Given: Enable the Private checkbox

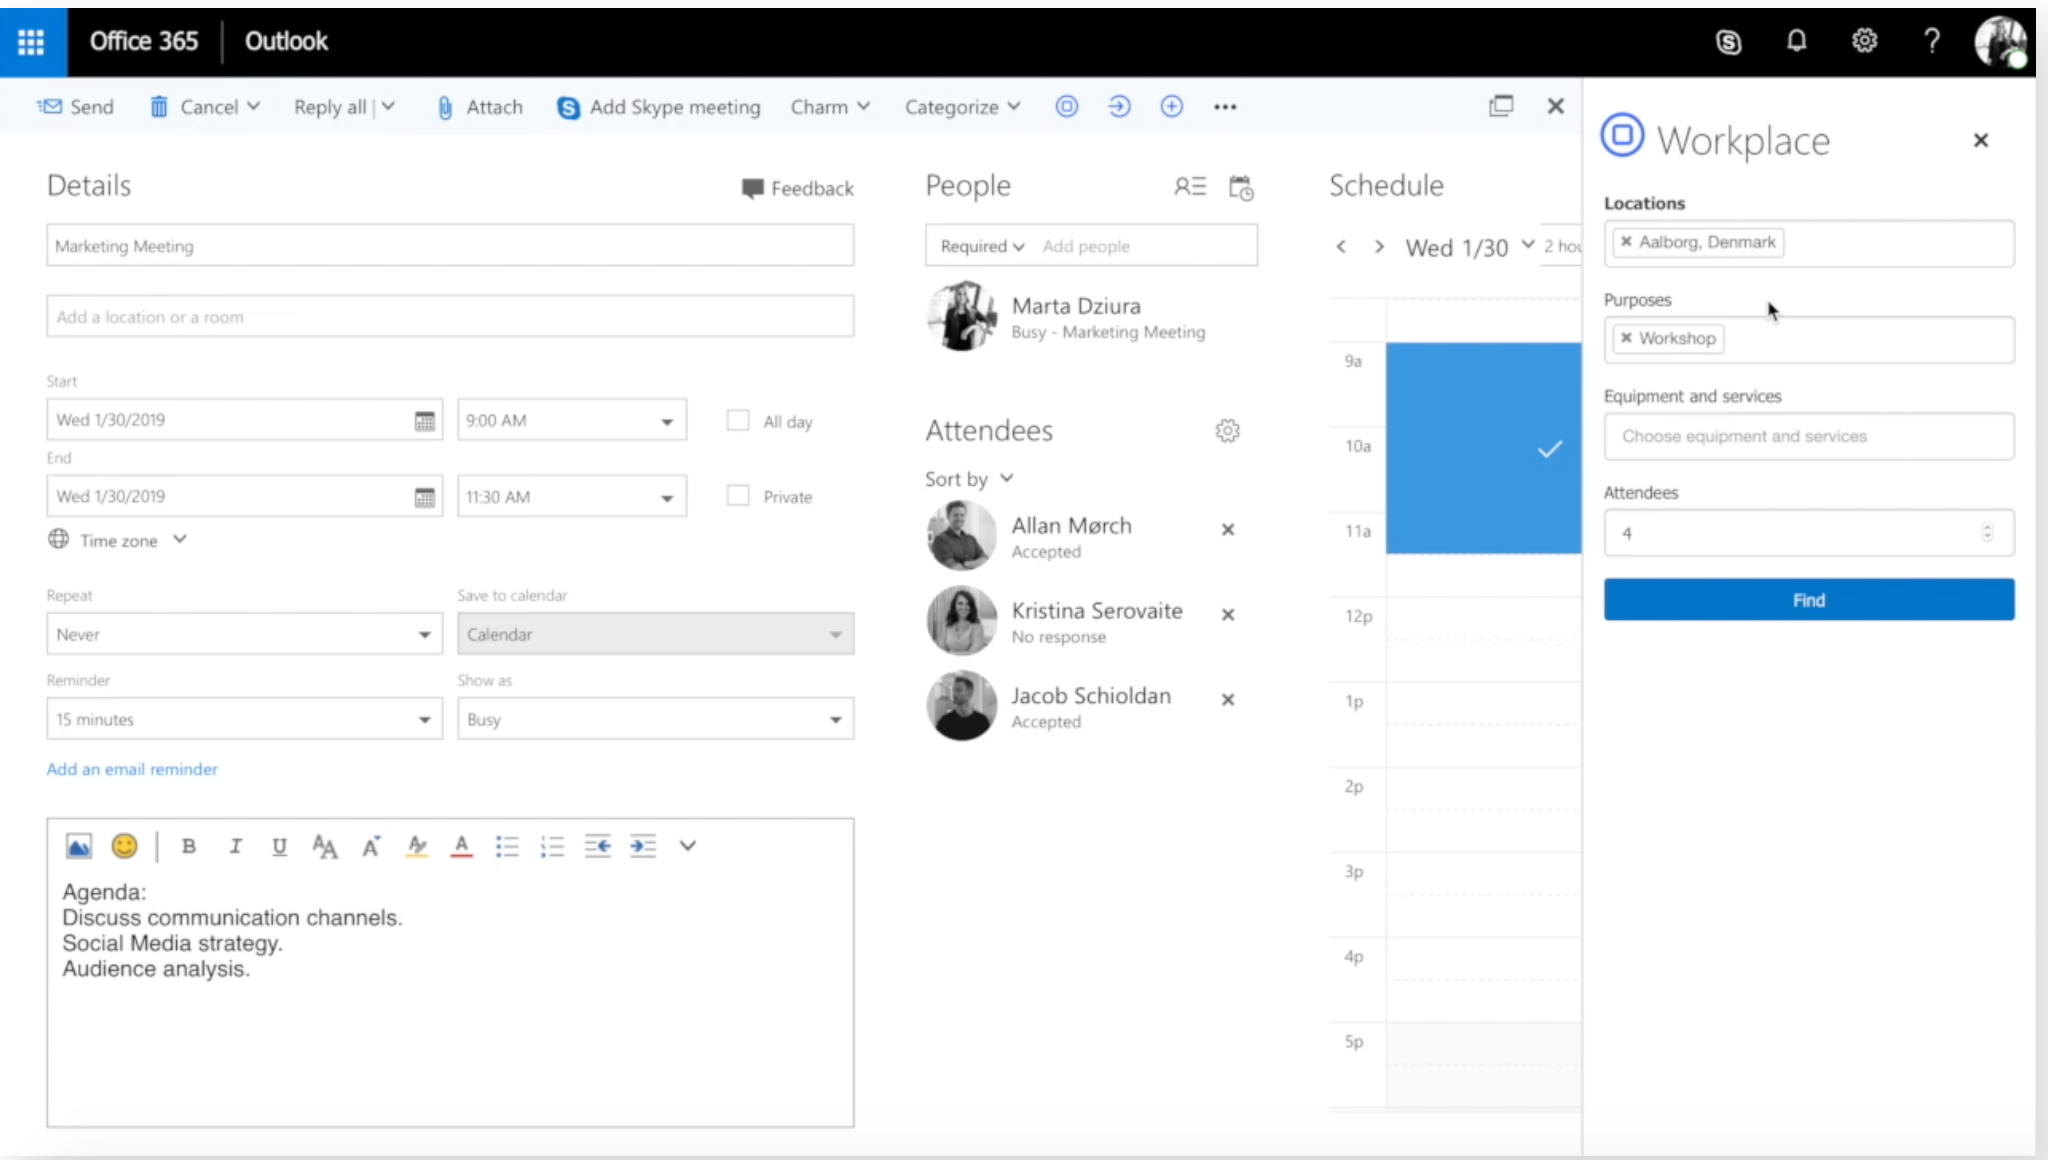Looking at the screenshot, I should 738,496.
